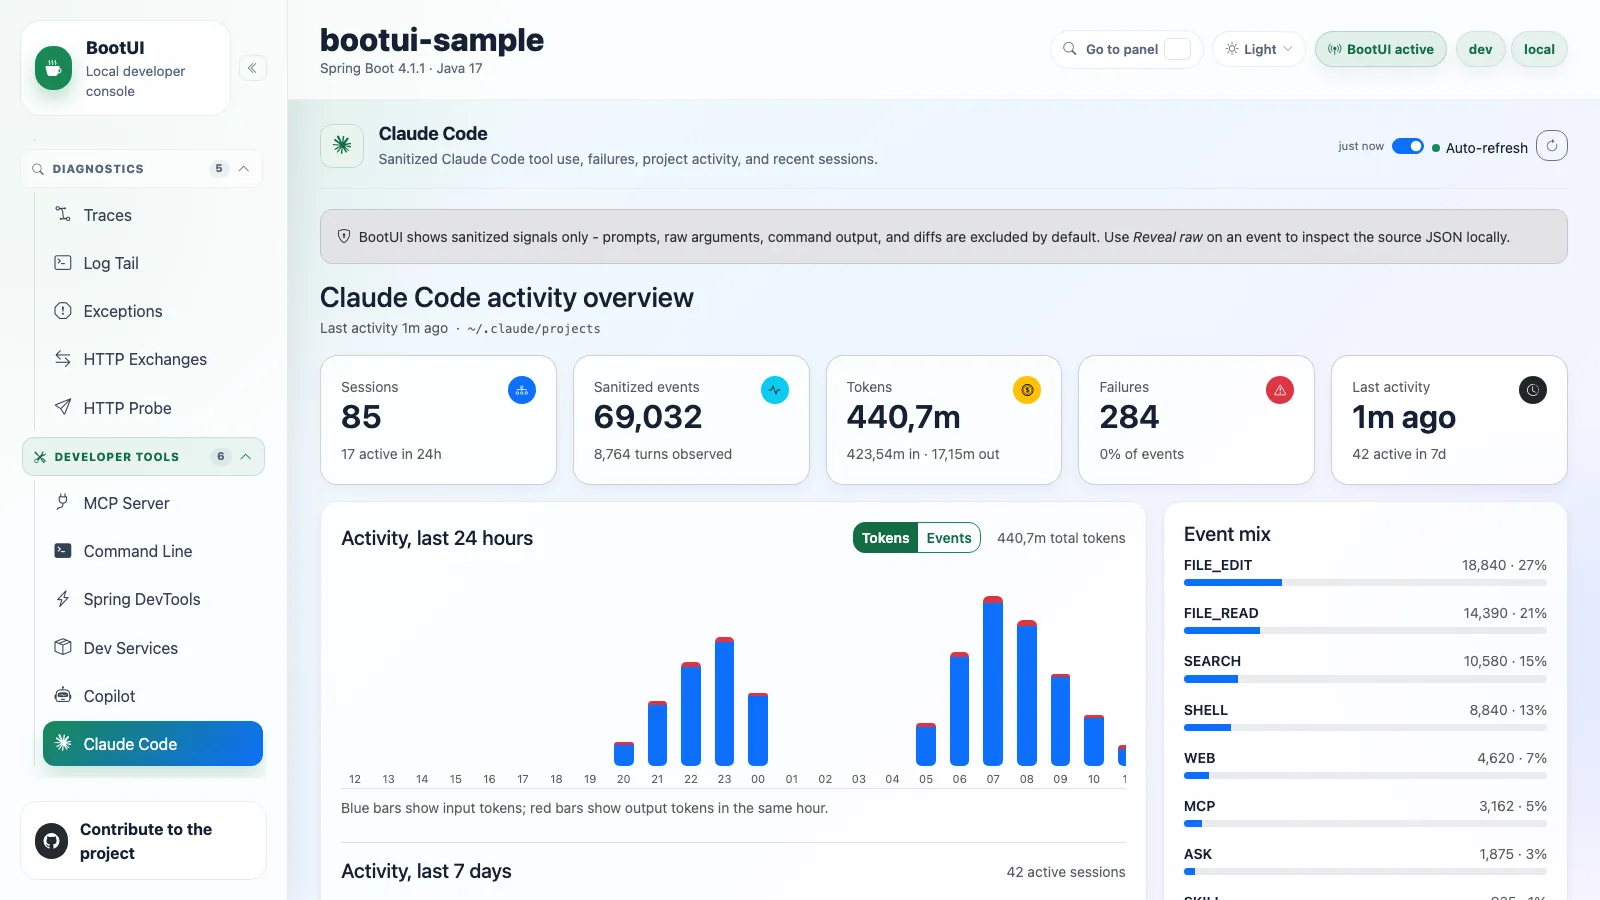
Task: Collapse the Diagnostics section chevron
Action: point(244,169)
